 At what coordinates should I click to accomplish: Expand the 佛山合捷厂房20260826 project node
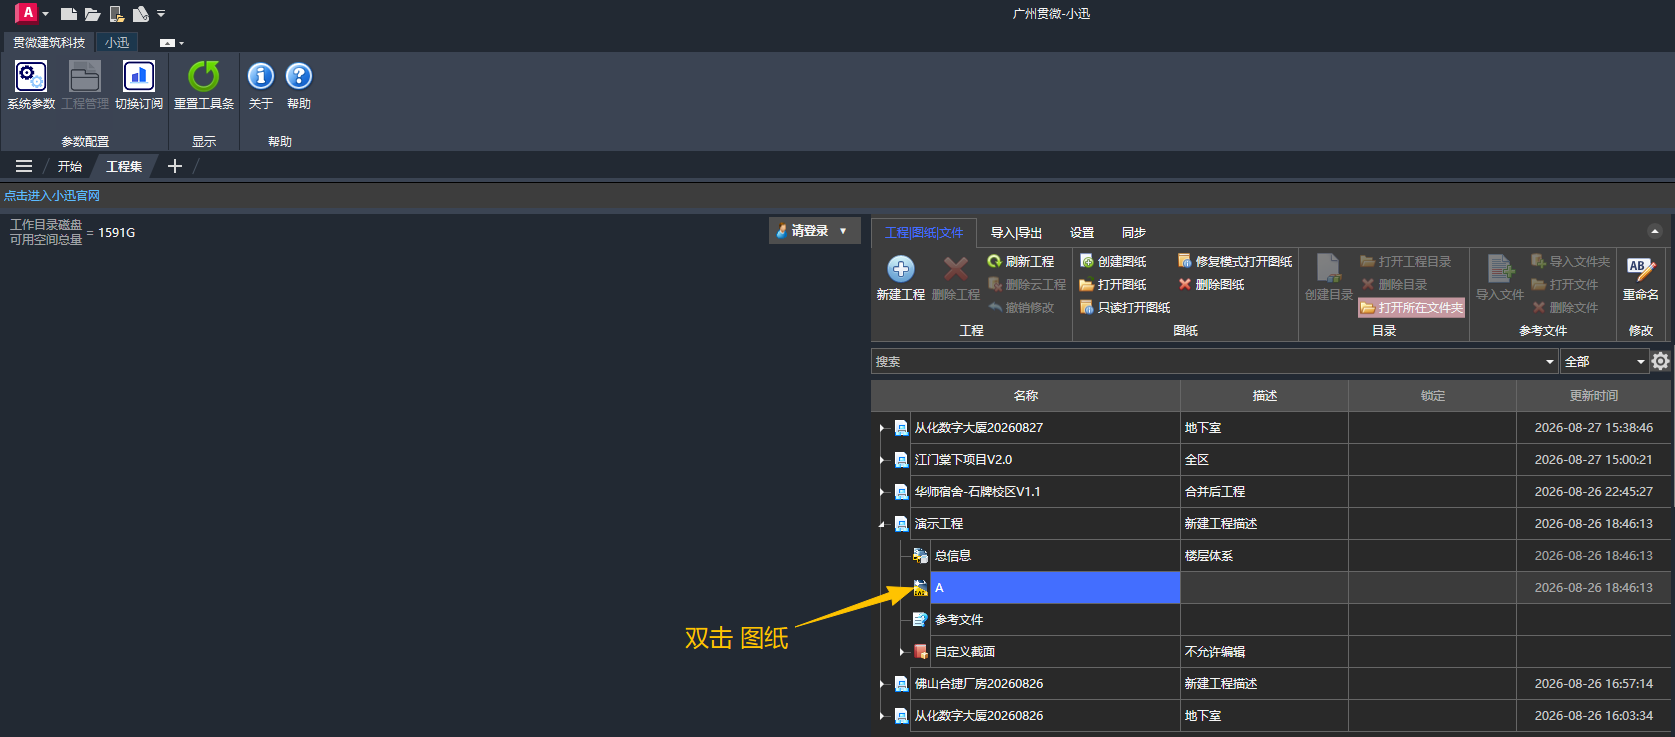pos(882,684)
